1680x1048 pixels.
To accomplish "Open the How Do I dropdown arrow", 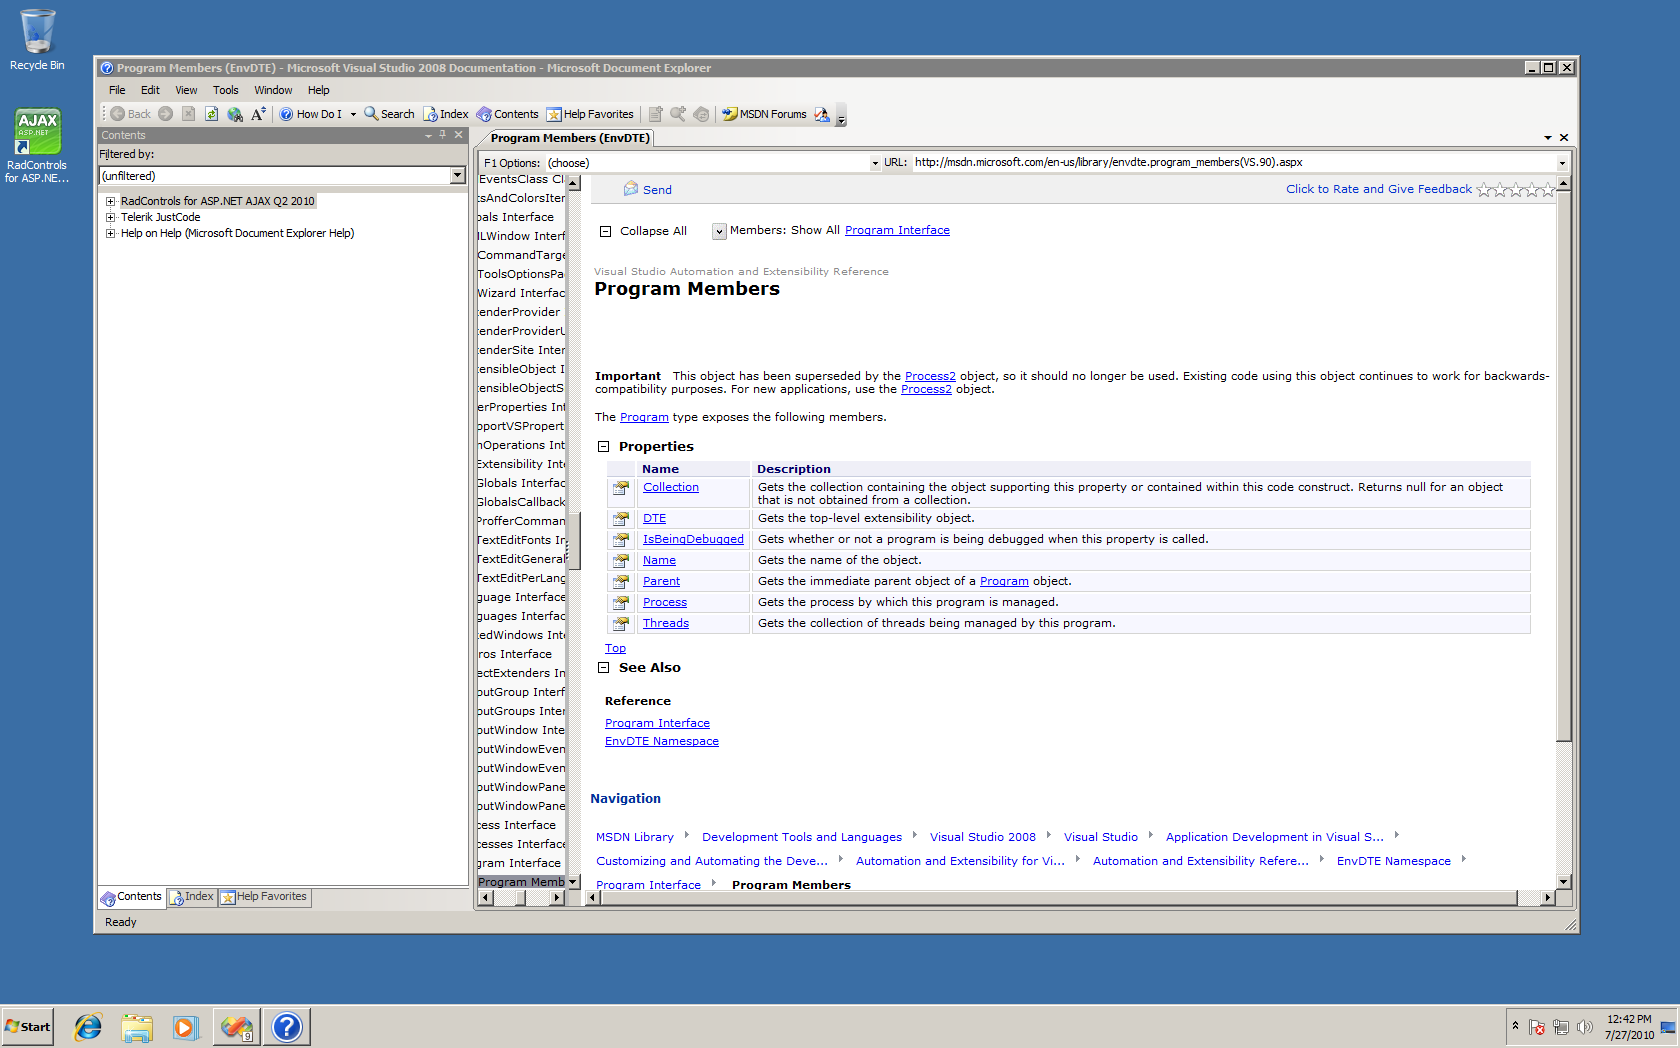I will tap(353, 114).
